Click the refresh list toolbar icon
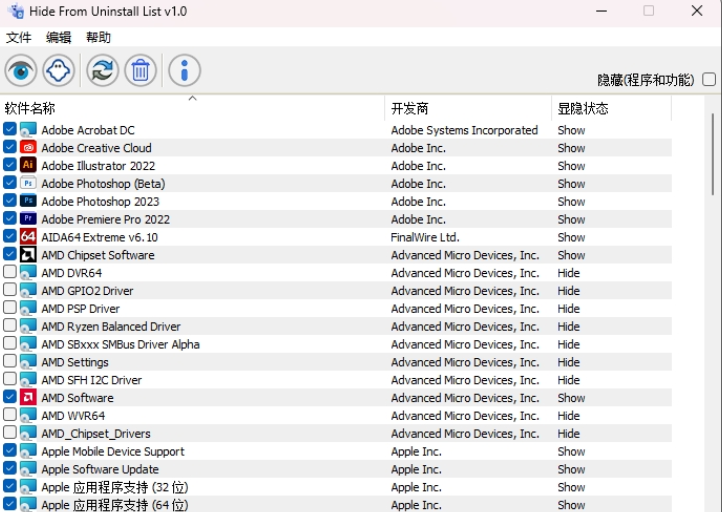The height and width of the screenshot is (512, 722). coord(101,70)
